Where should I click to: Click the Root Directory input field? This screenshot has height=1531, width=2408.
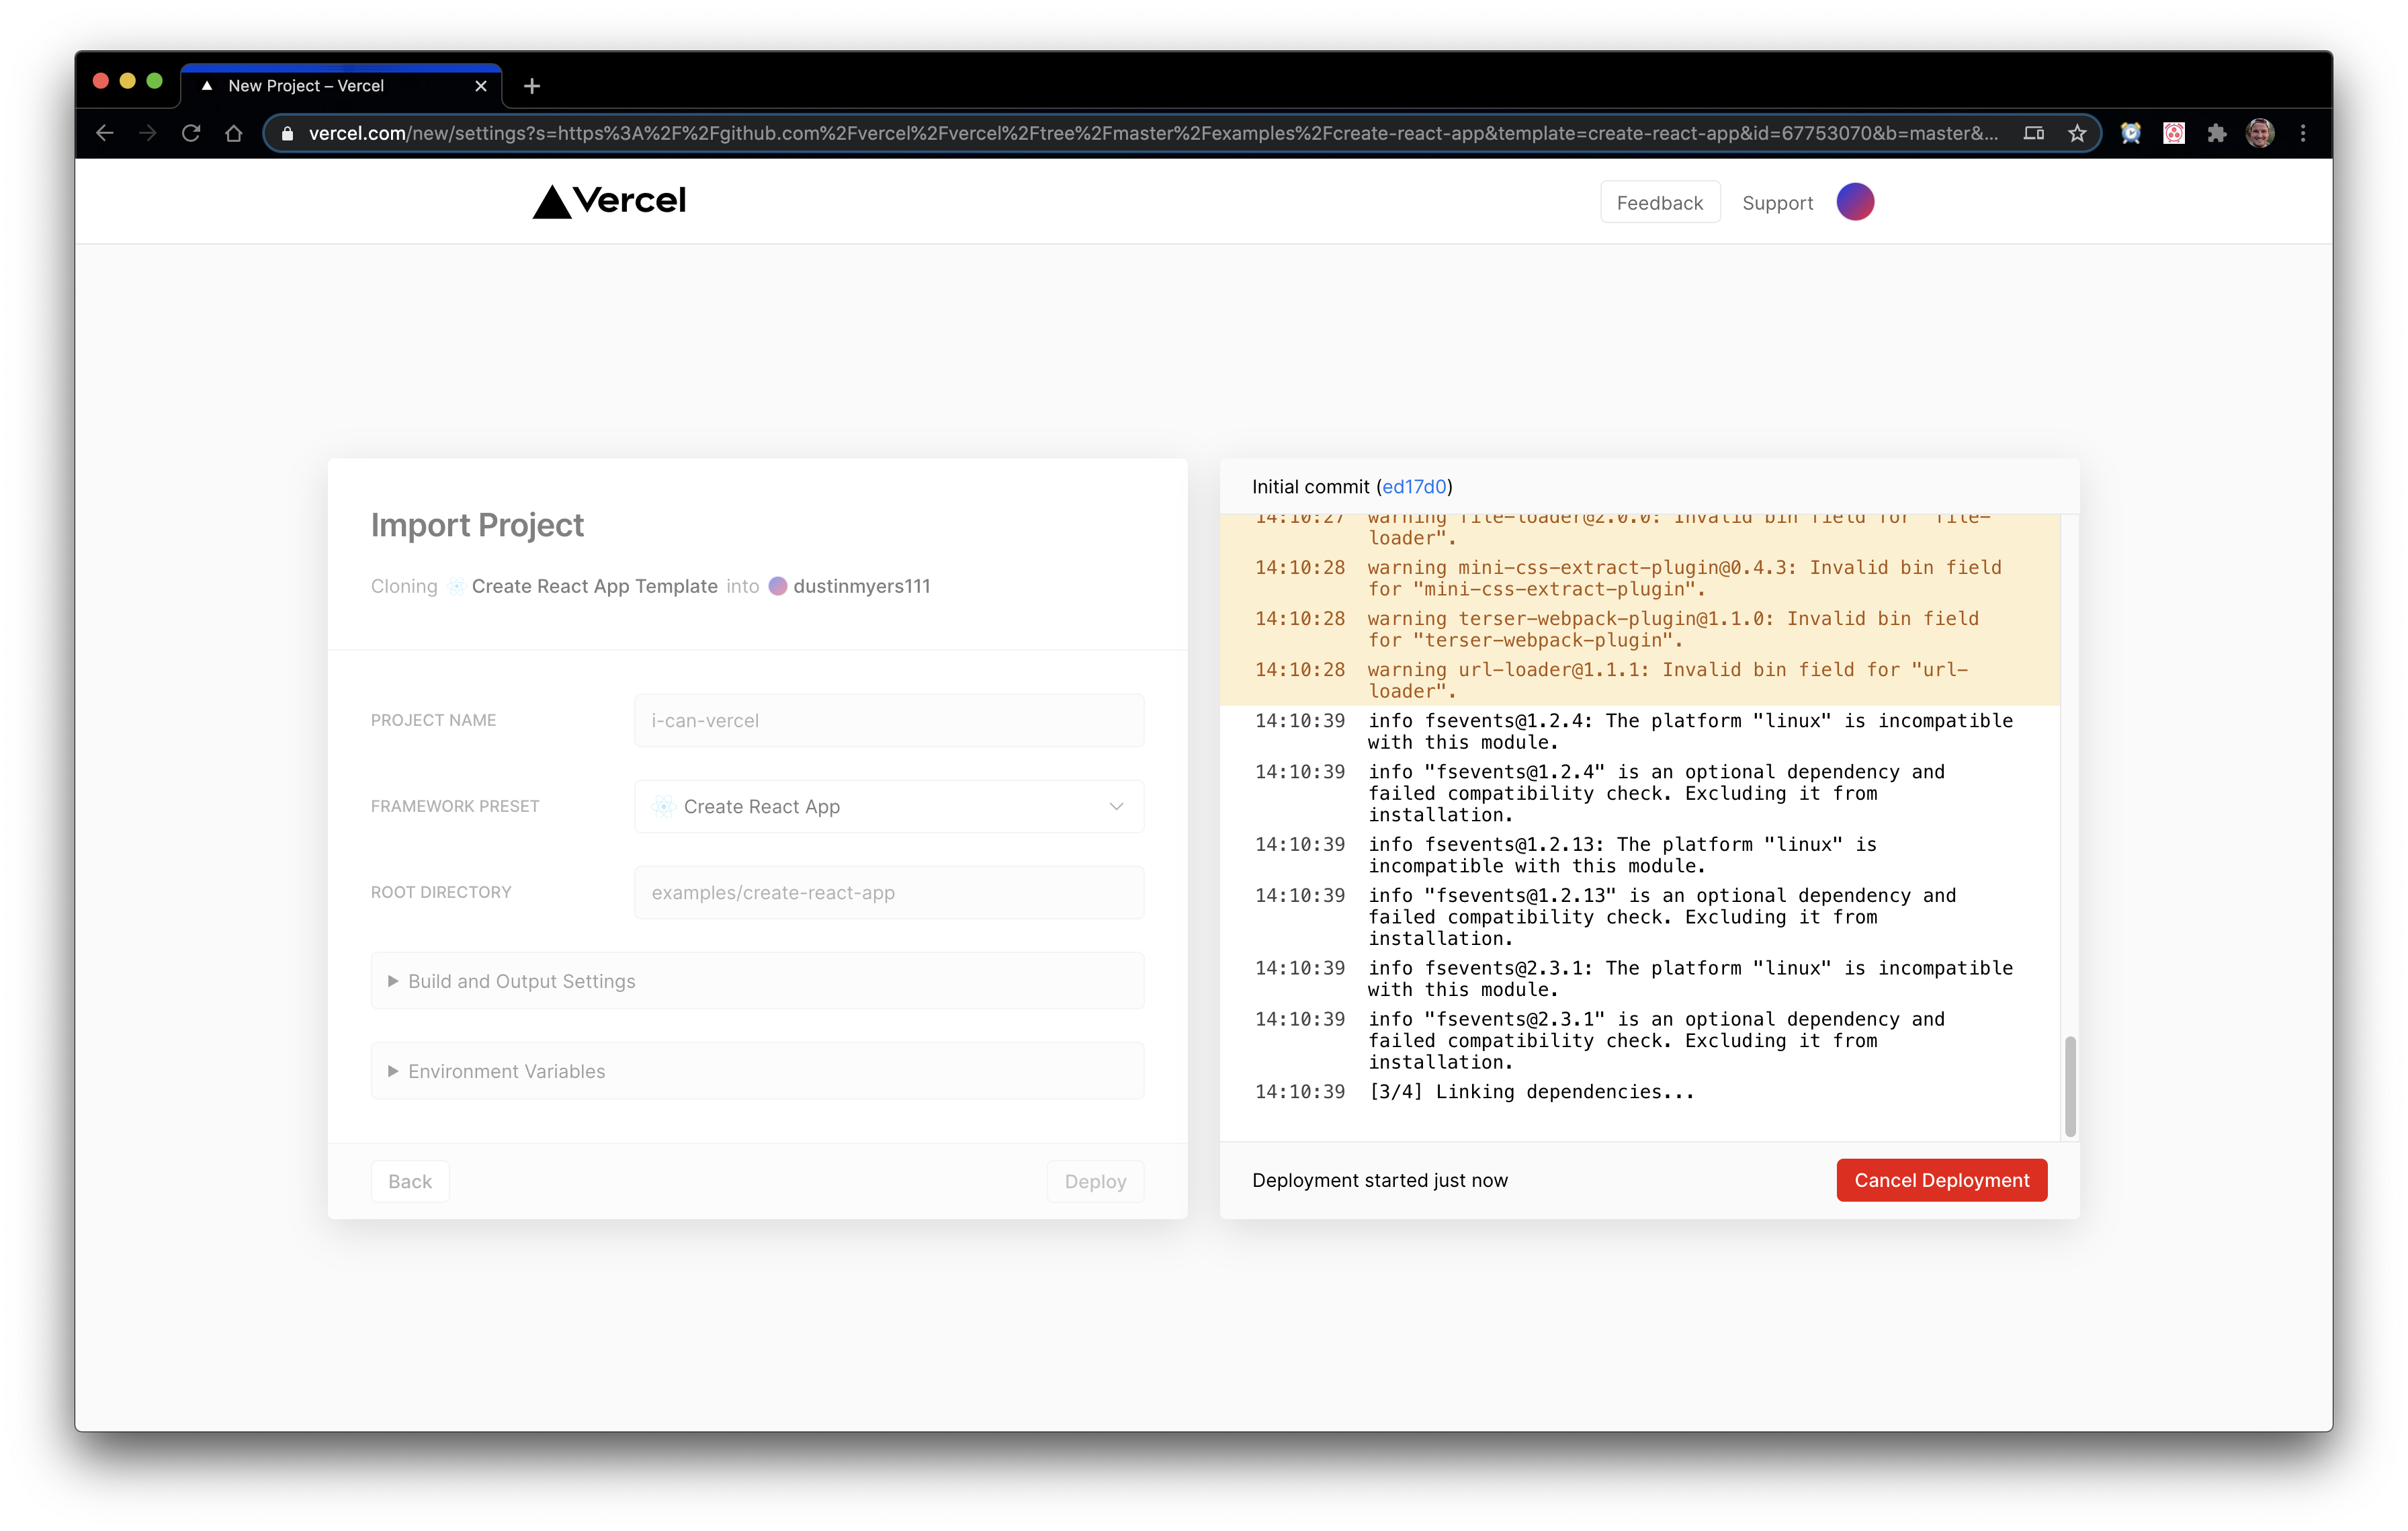[x=889, y=892]
